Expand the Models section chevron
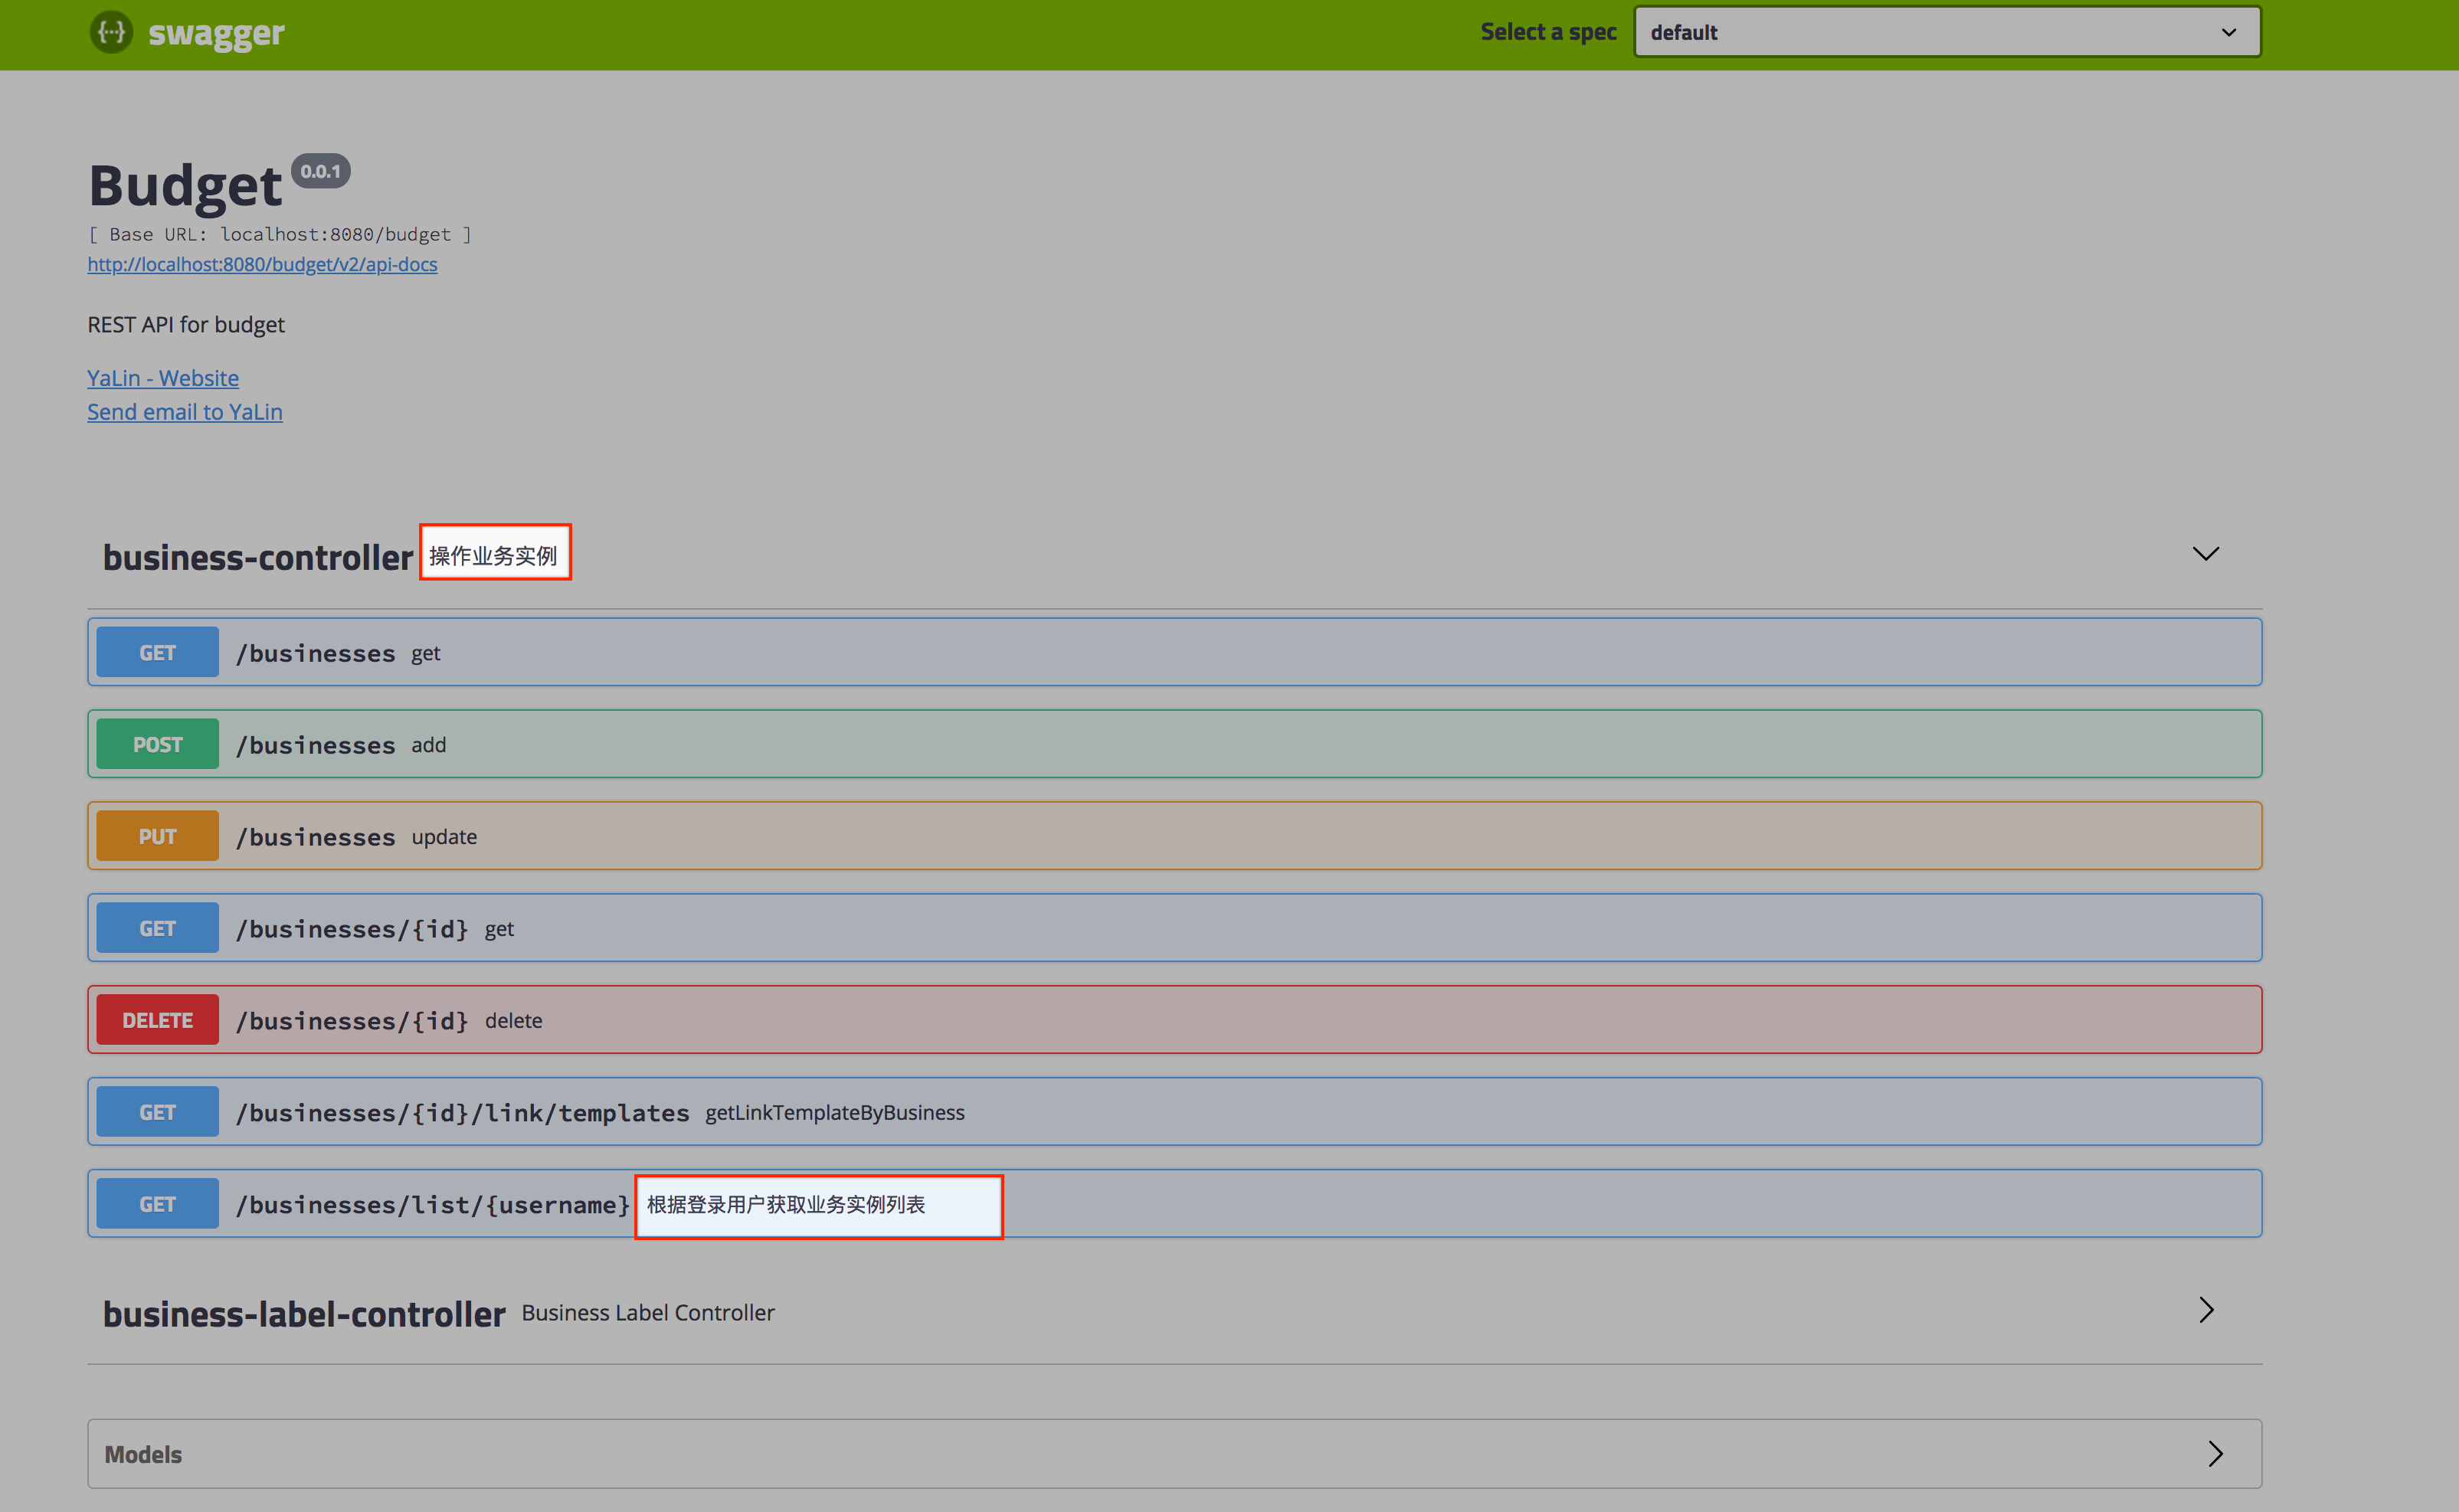Screen dimensions: 2459x1512 pos(2215,1454)
